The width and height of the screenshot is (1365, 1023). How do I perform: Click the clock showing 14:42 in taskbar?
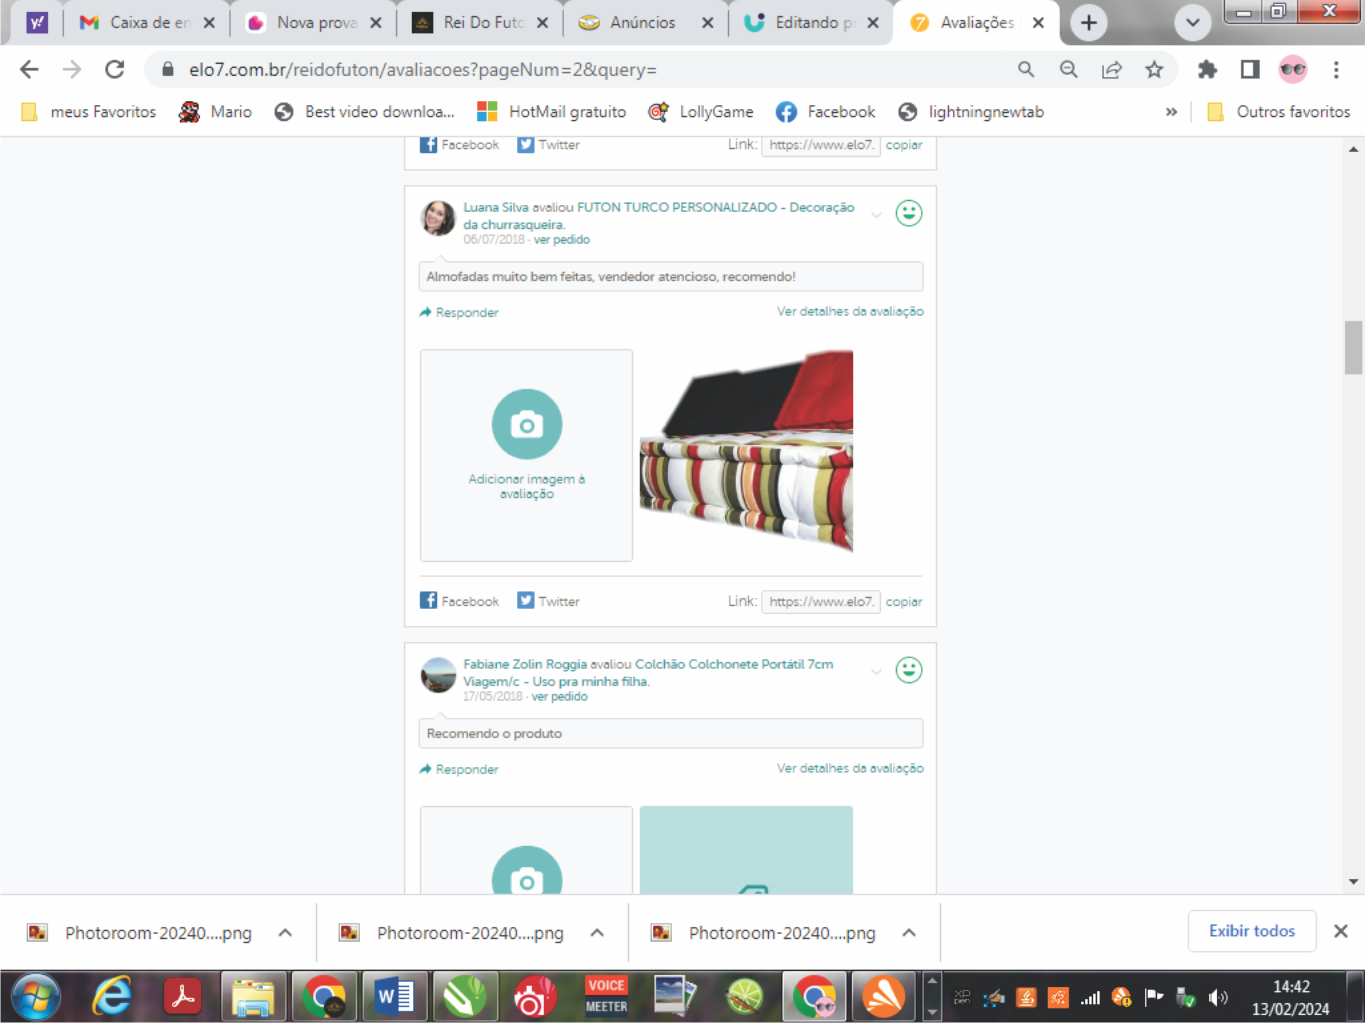(x=1291, y=987)
